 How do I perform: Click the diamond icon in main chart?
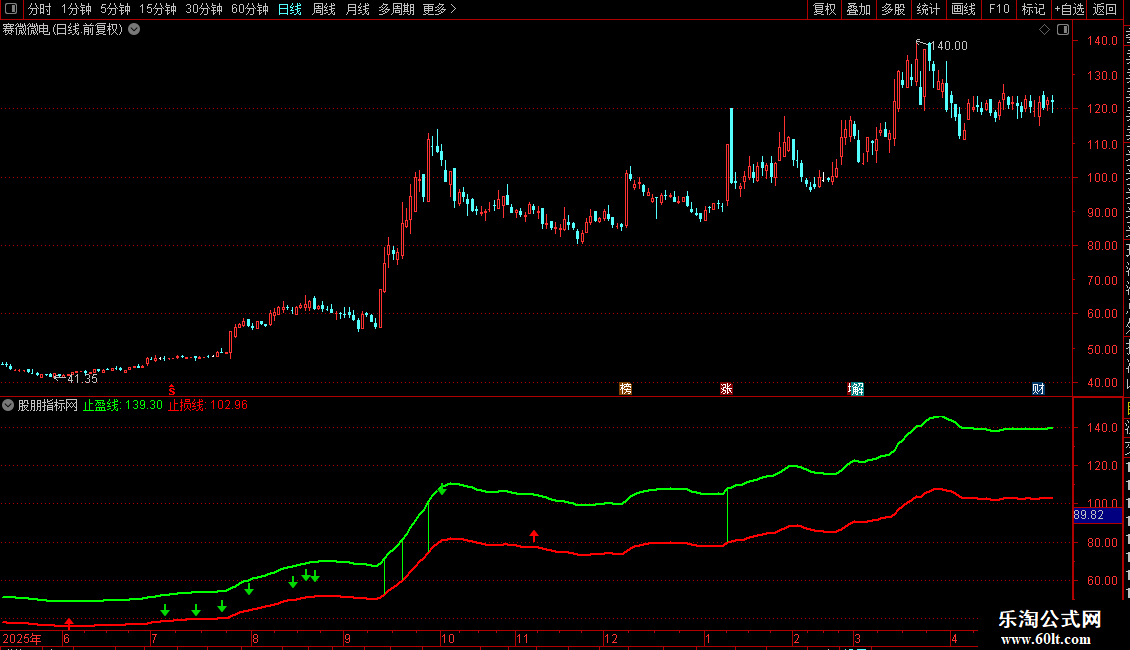[x=1044, y=30]
